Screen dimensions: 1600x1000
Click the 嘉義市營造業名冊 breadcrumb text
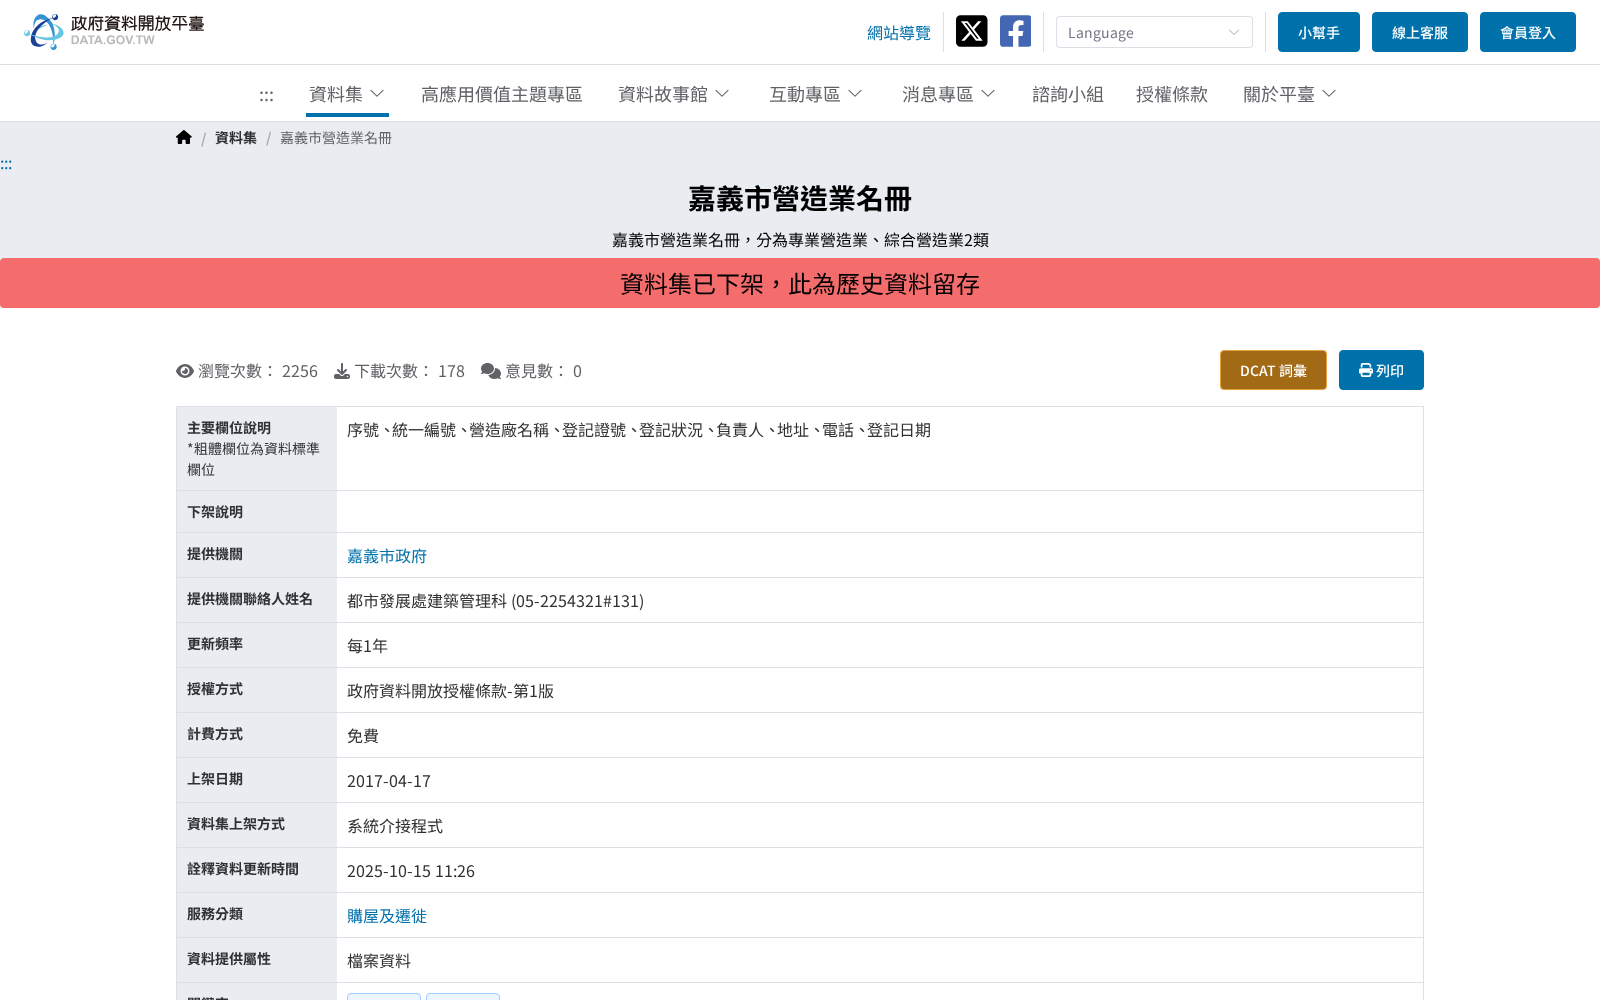(x=336, y=138)
